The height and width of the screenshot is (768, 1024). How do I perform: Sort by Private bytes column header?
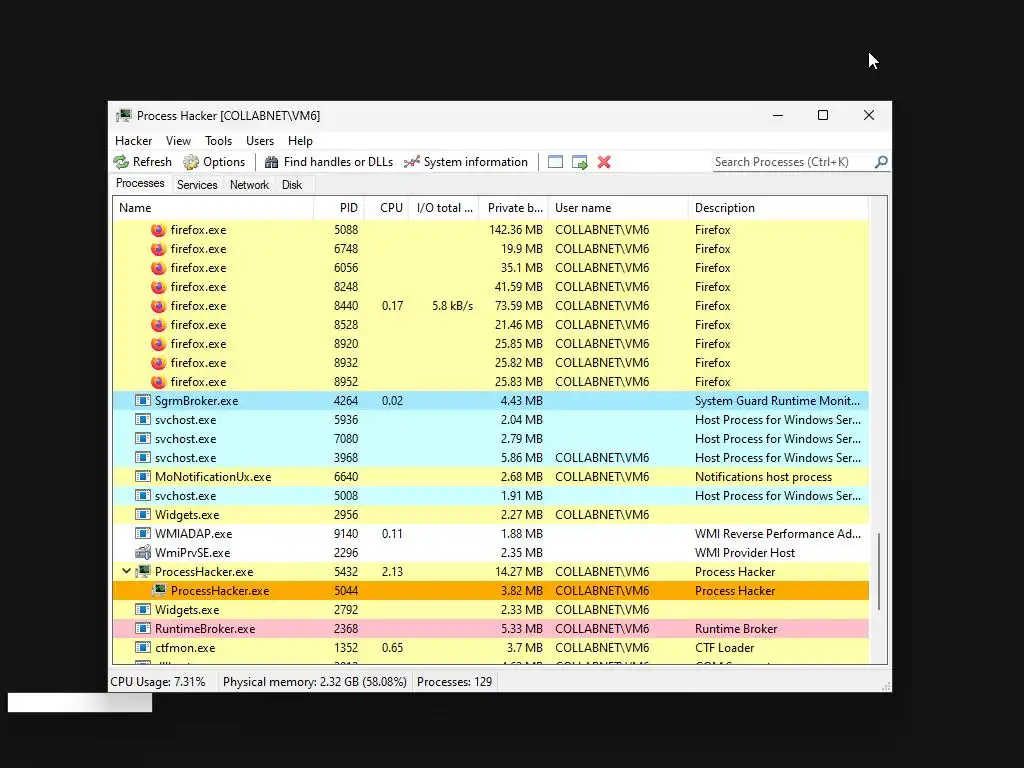(513, 208)
